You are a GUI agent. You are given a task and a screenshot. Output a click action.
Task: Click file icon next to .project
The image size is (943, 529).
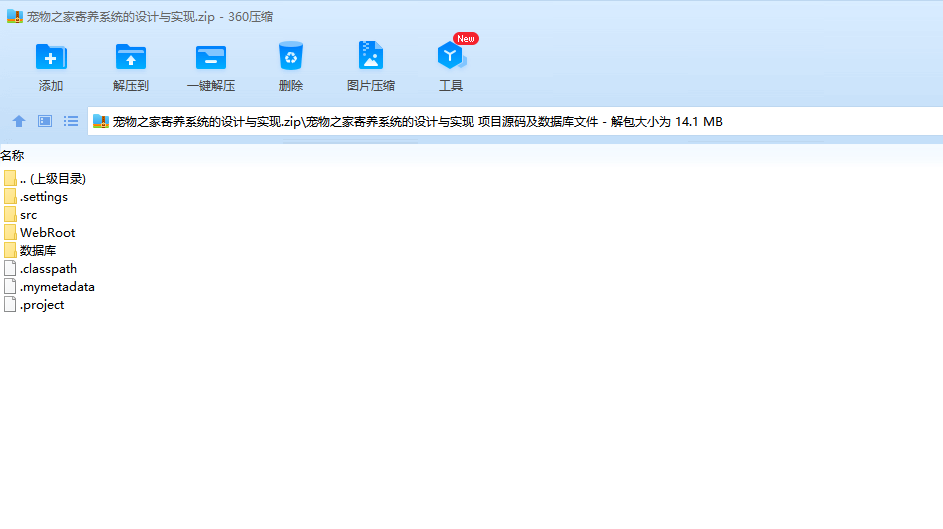[x=10, y=305]
